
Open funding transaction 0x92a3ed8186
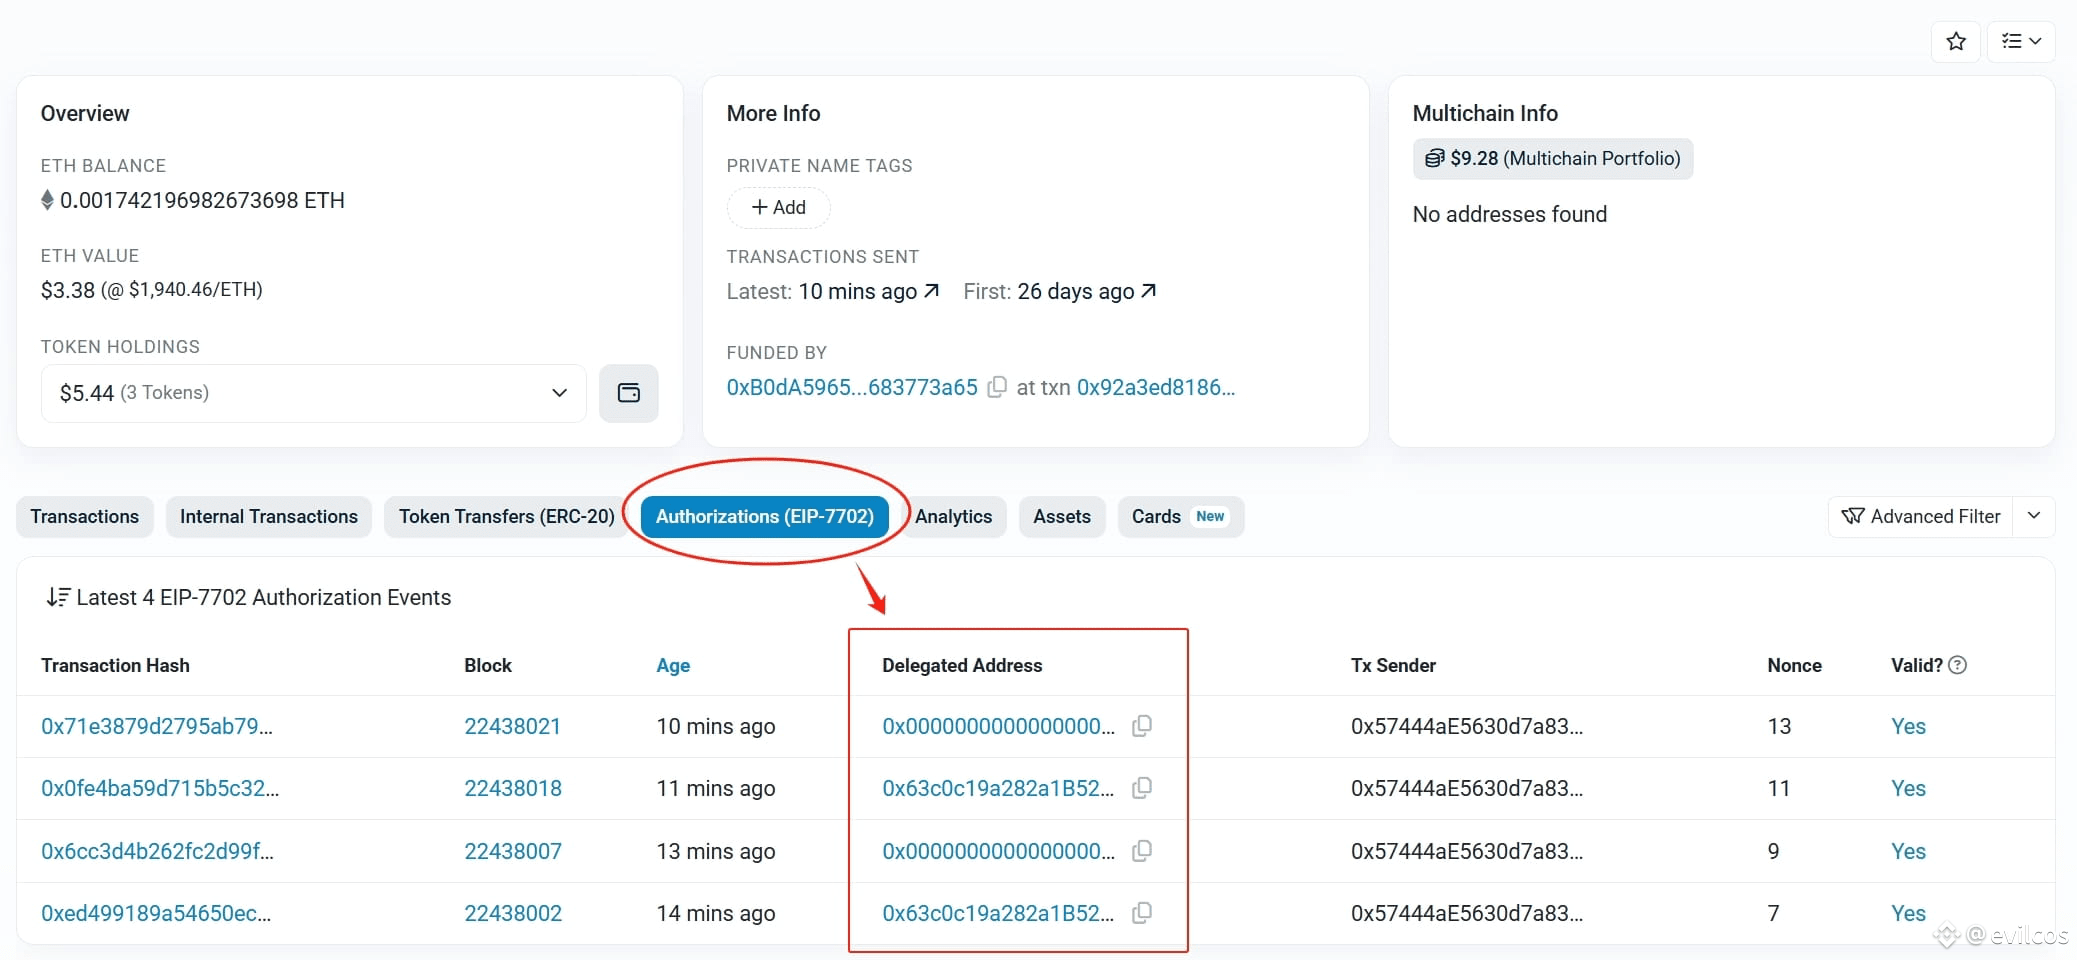[1156, 387]
